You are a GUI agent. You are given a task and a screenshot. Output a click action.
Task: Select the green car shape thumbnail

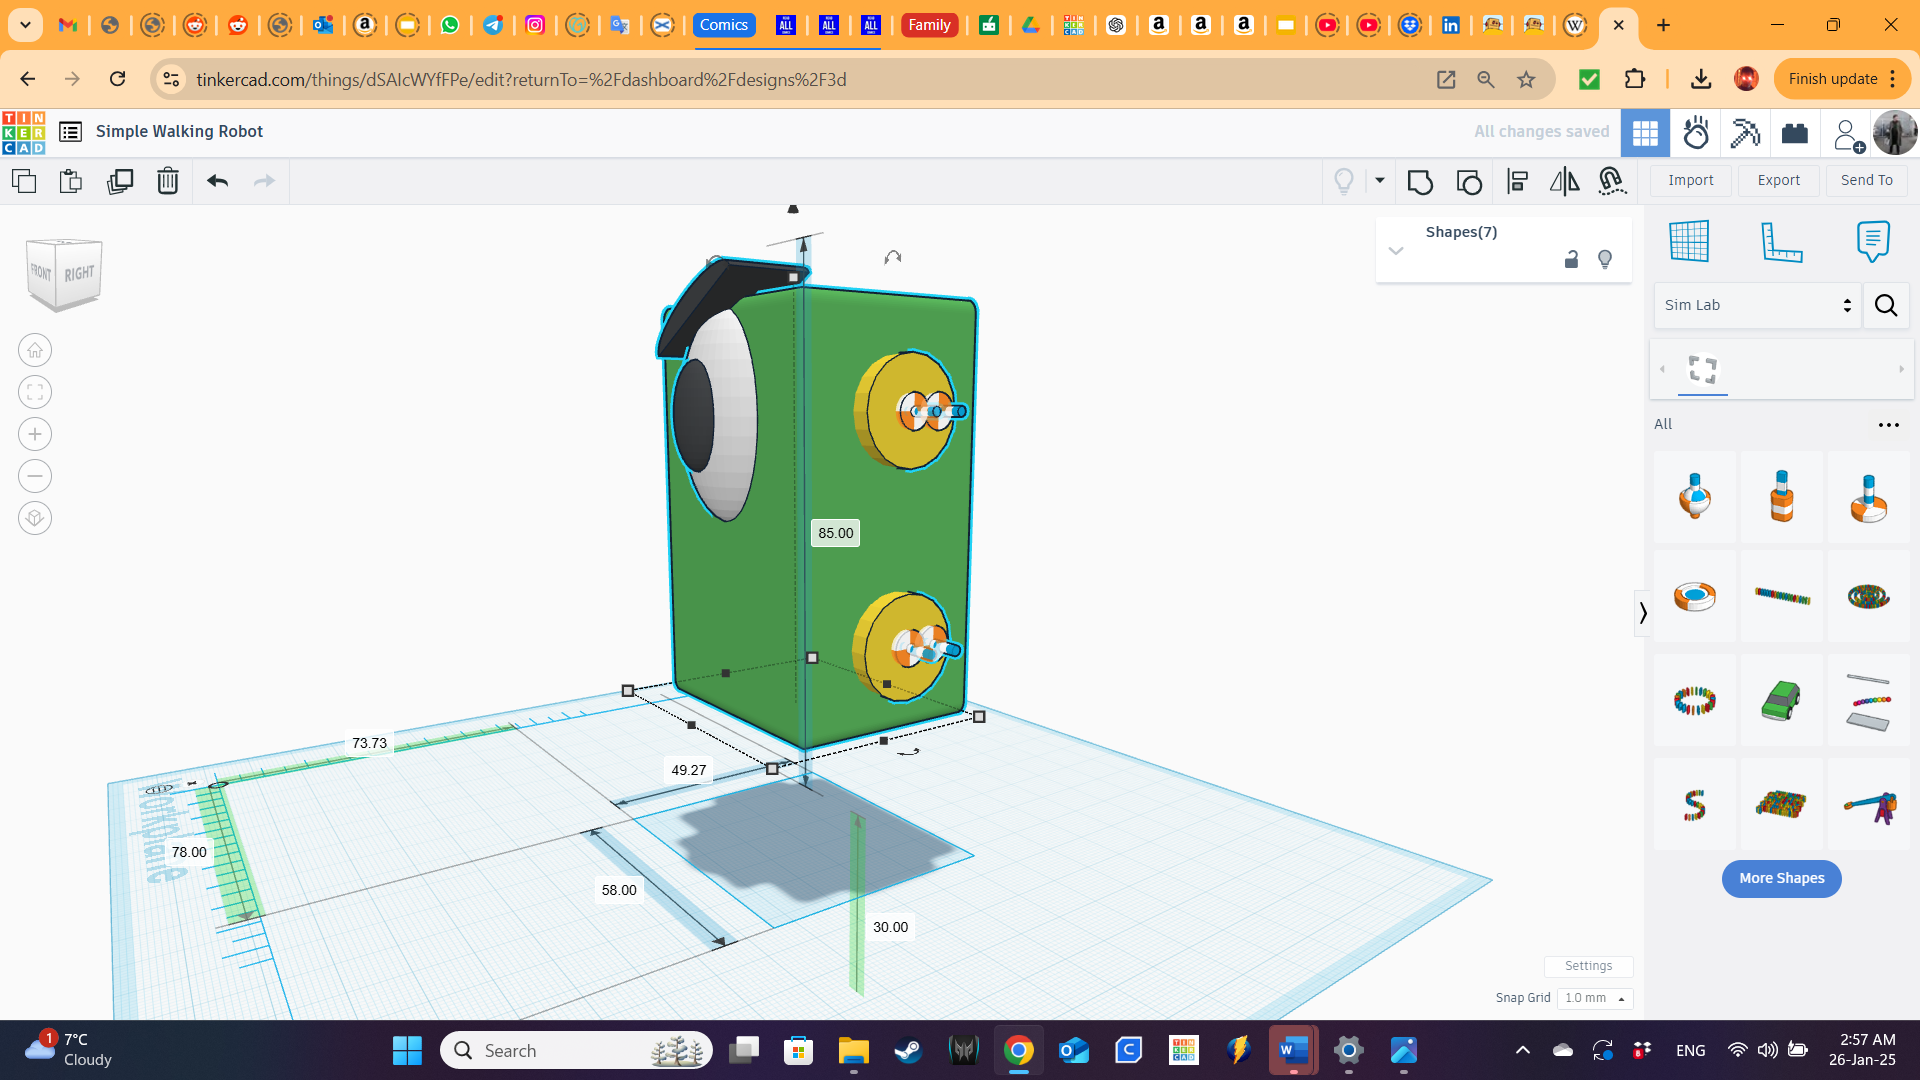tap(1781, 701)
